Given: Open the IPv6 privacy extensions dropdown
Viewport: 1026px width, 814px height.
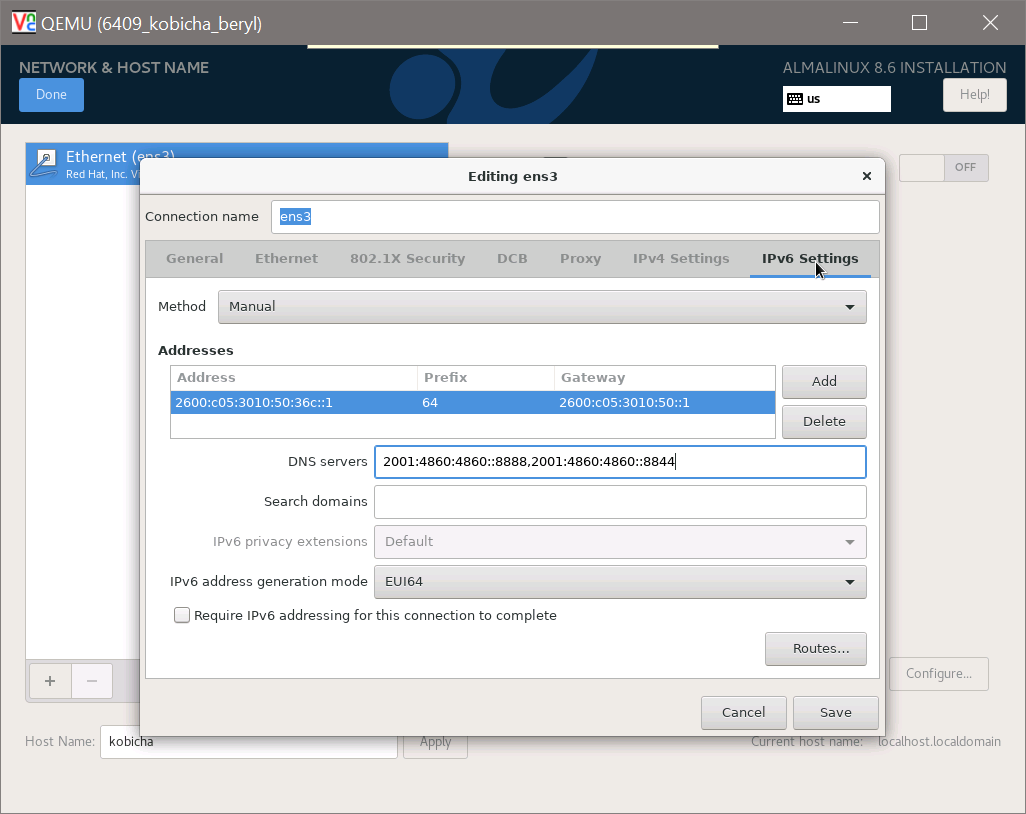Looking at the screenshot, I should coord(620,542).
